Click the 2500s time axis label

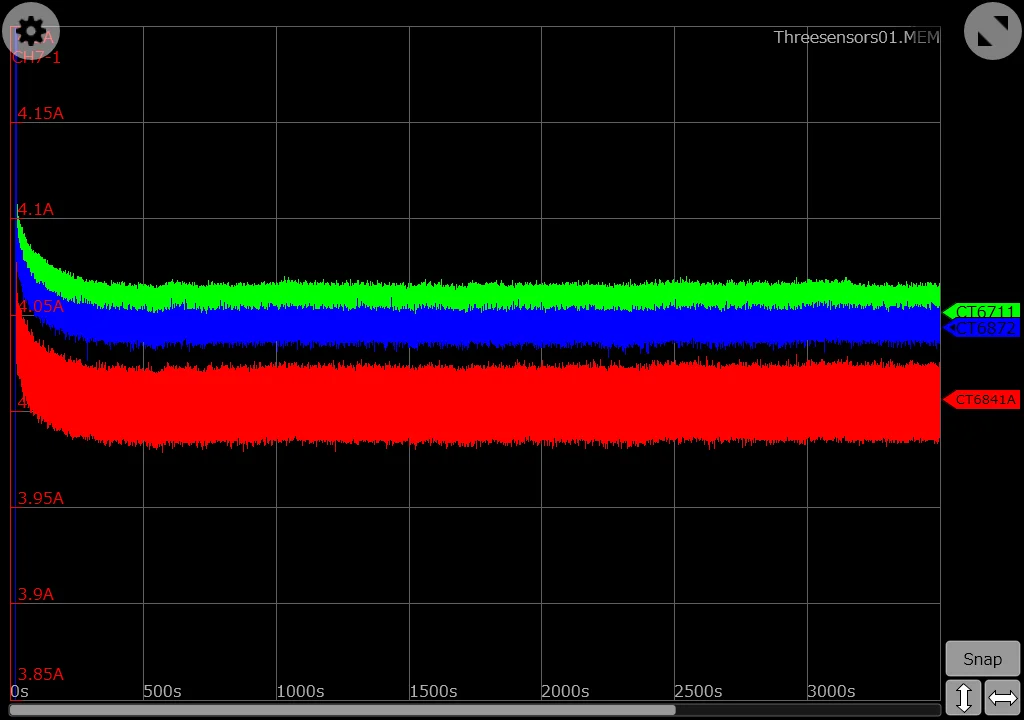click(698, 691)
